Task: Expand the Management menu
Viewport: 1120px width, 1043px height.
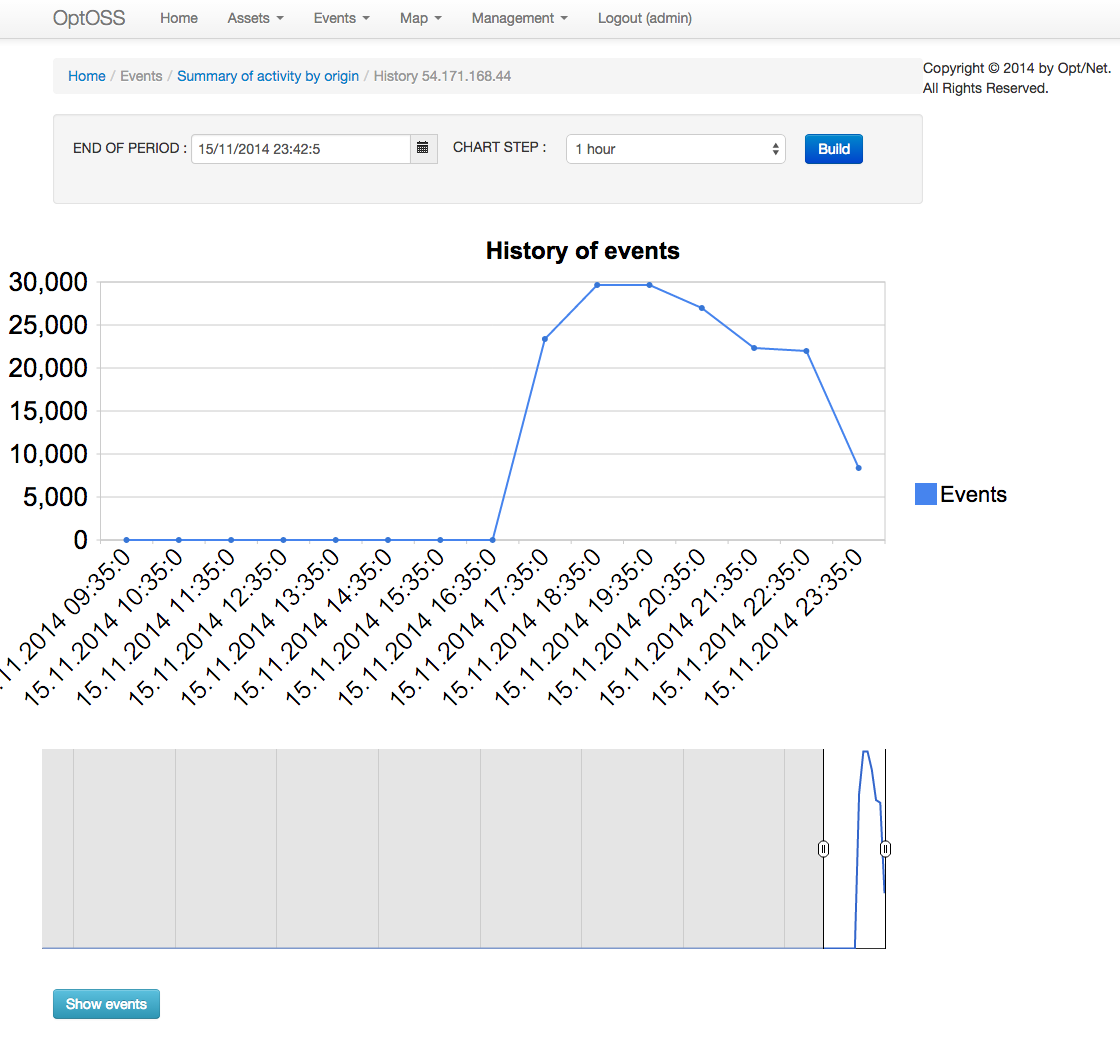Action: tap(519, 18)
